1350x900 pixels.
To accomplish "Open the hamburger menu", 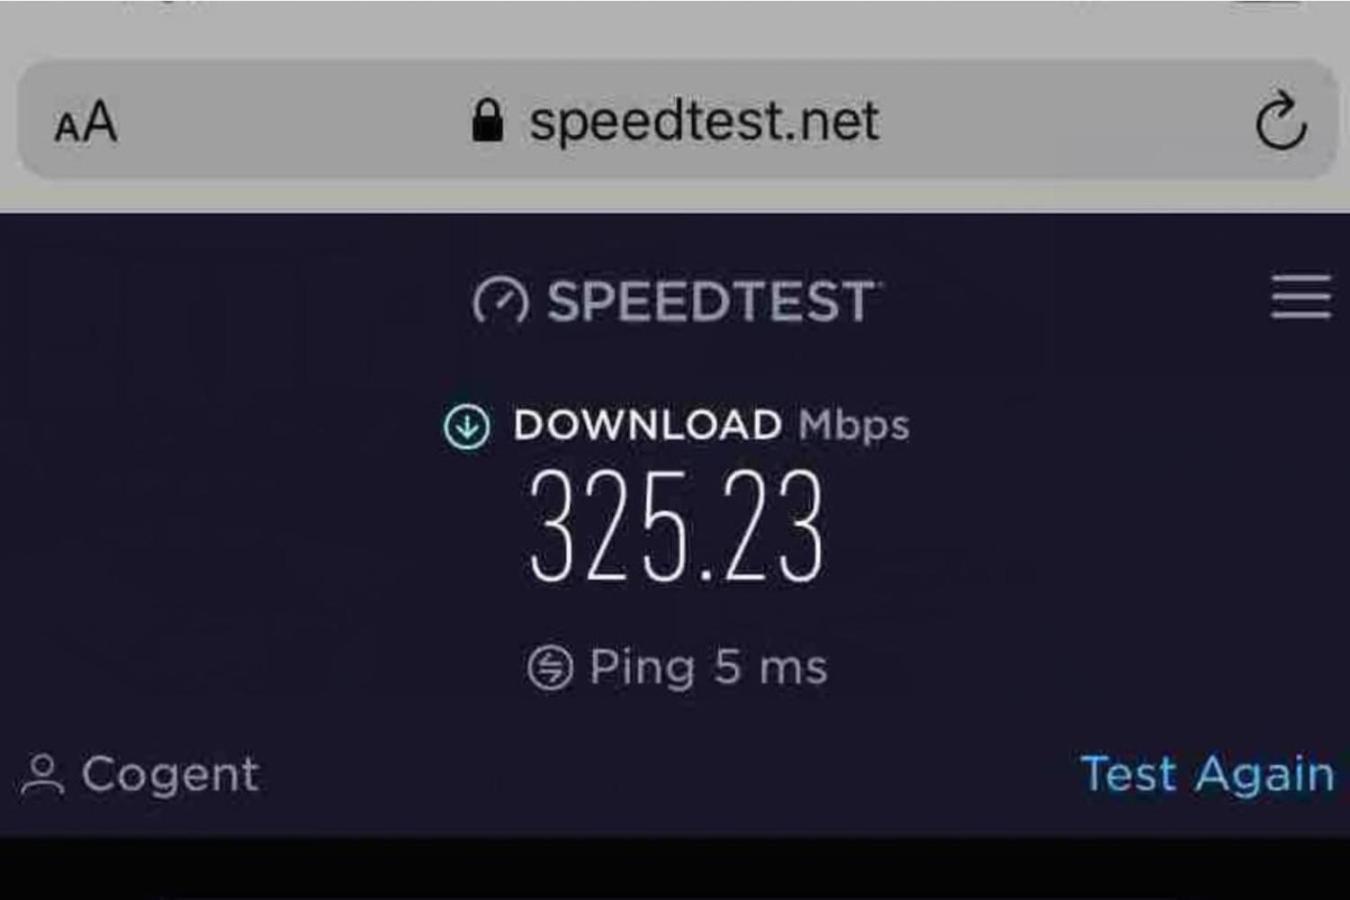I will [x=1300, y=297].
